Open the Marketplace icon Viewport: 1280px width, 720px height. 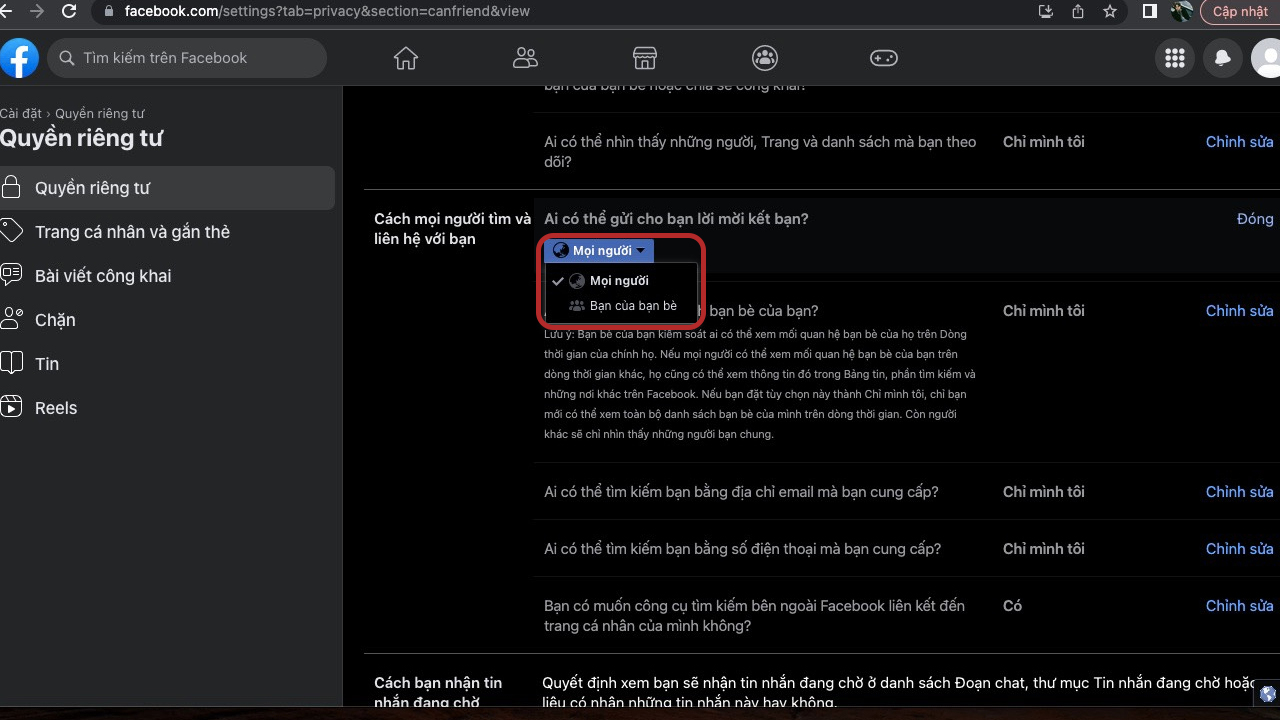645,58
